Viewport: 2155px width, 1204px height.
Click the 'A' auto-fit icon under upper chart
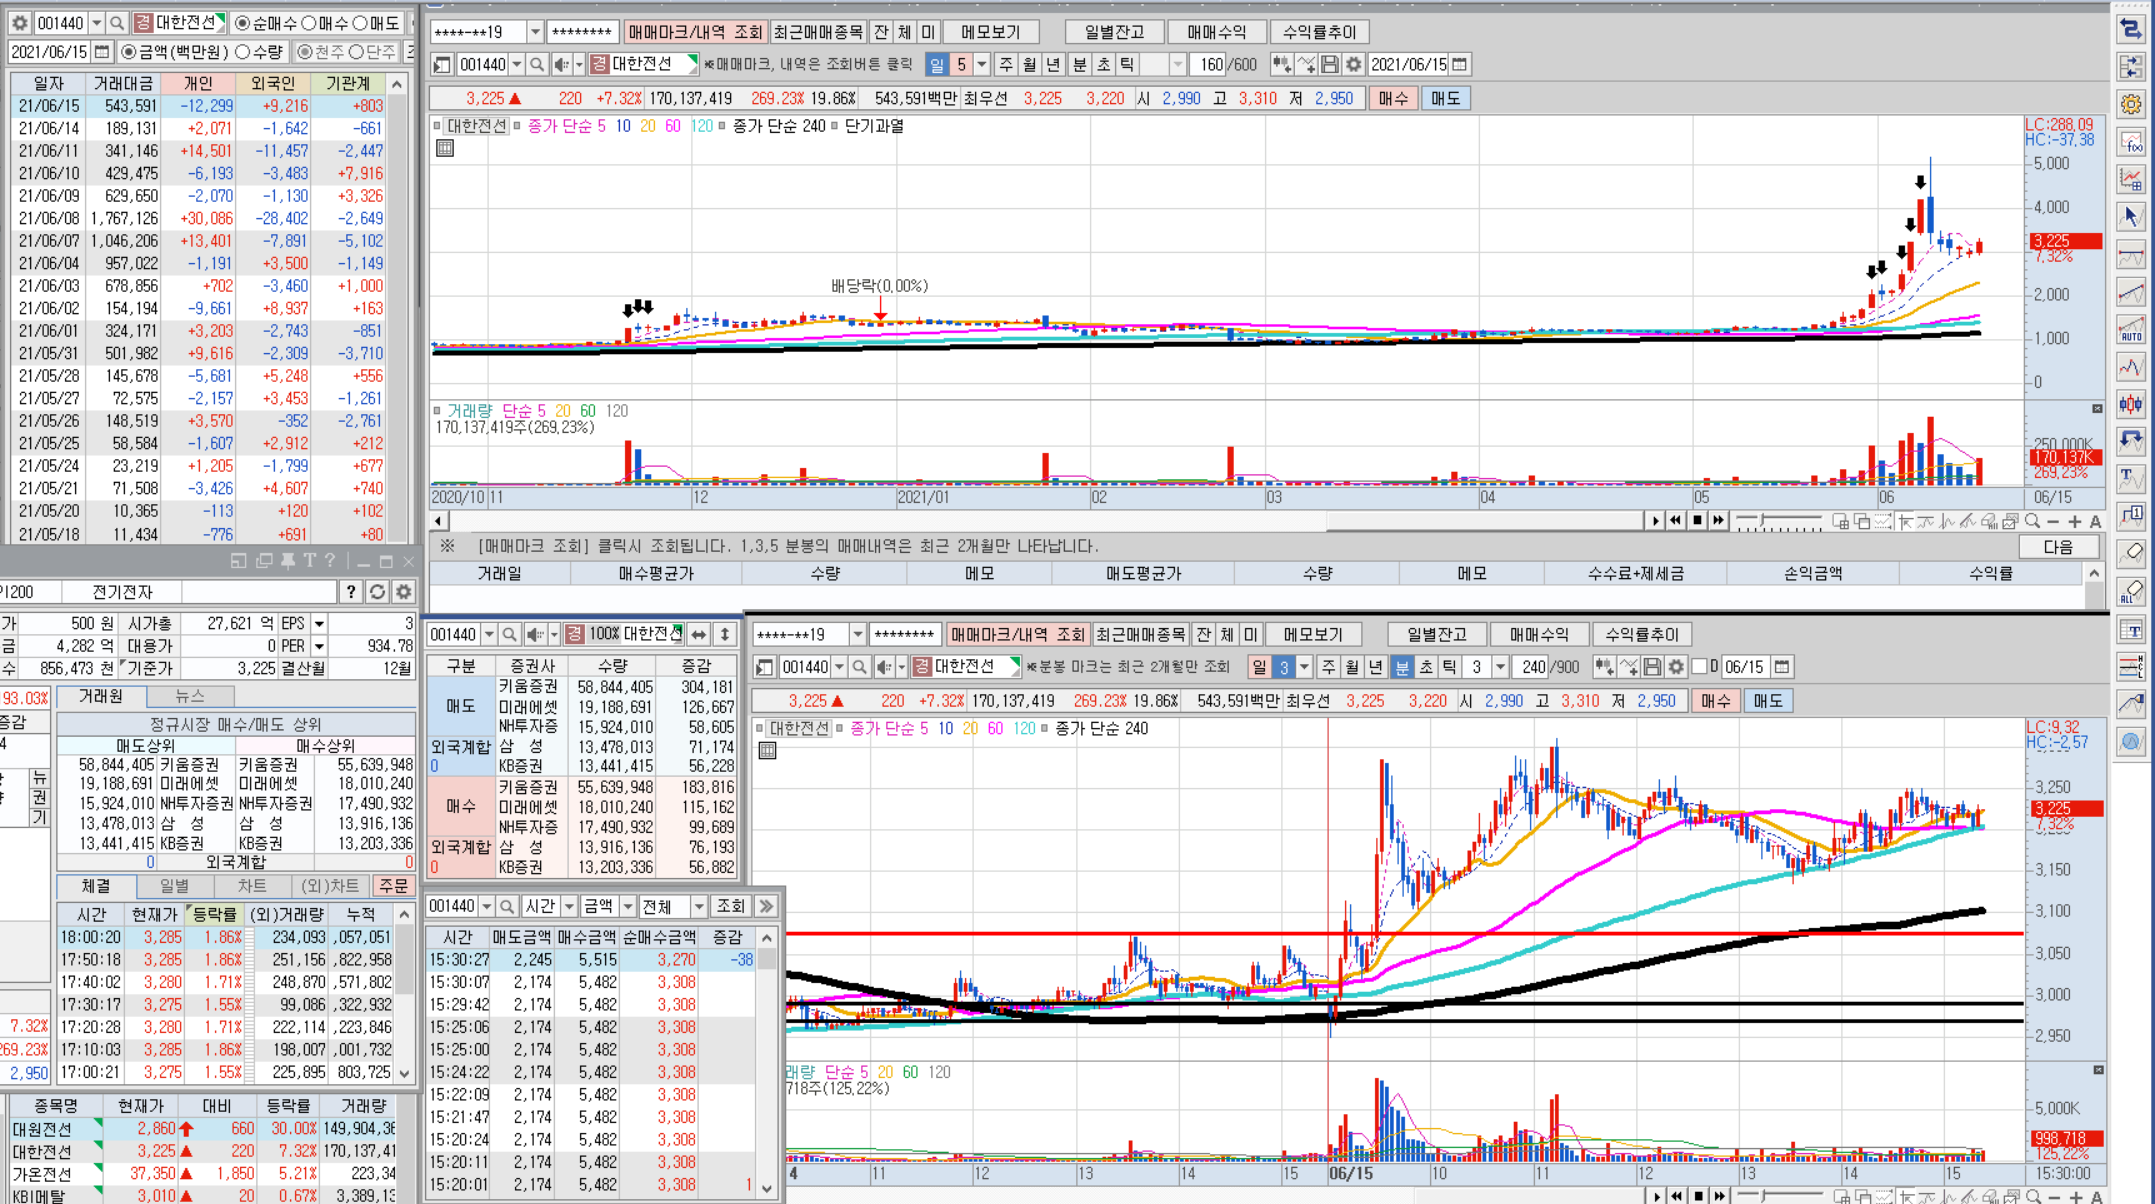coord(2096,521)
